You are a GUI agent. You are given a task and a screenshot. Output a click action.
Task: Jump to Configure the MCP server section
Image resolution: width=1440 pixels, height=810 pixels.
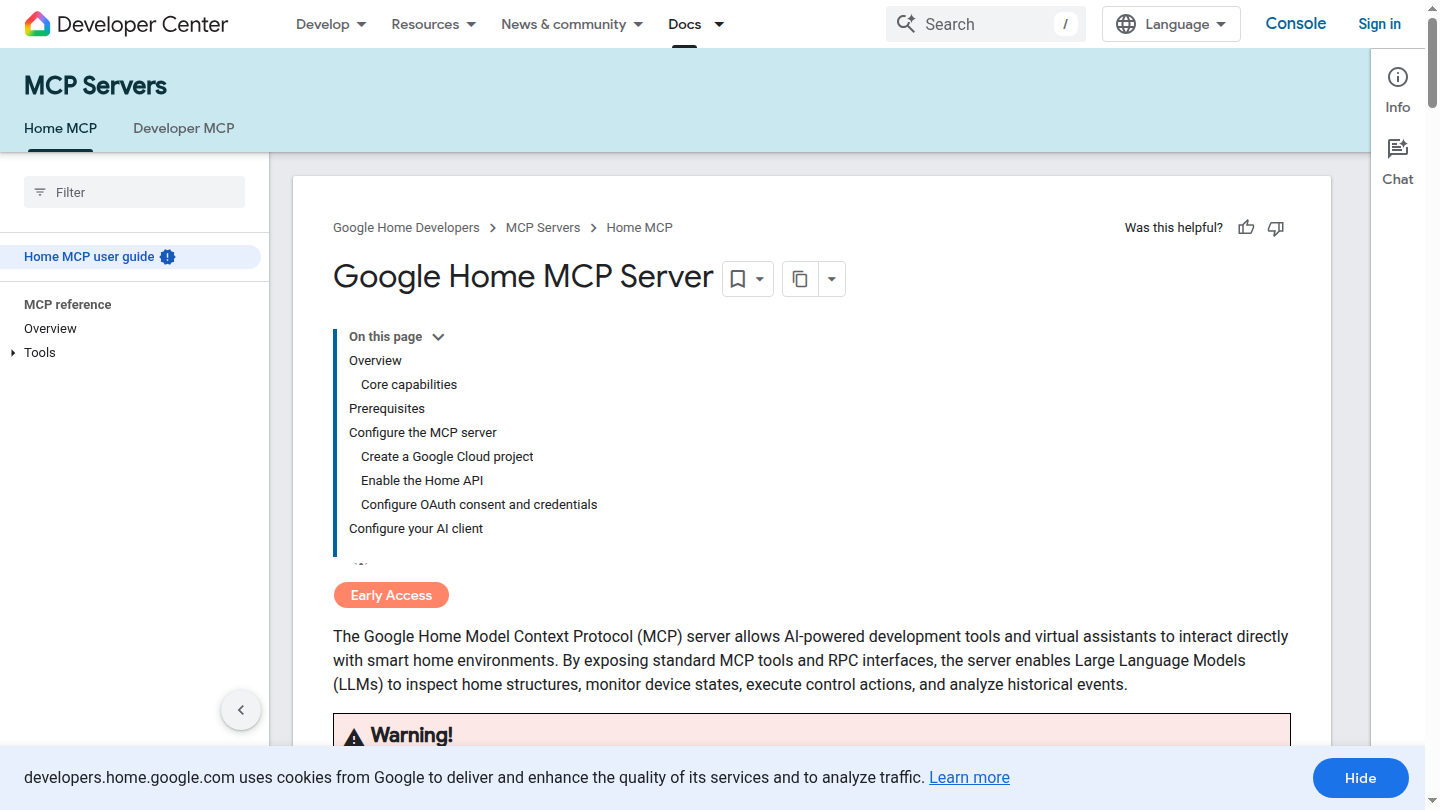423,433
